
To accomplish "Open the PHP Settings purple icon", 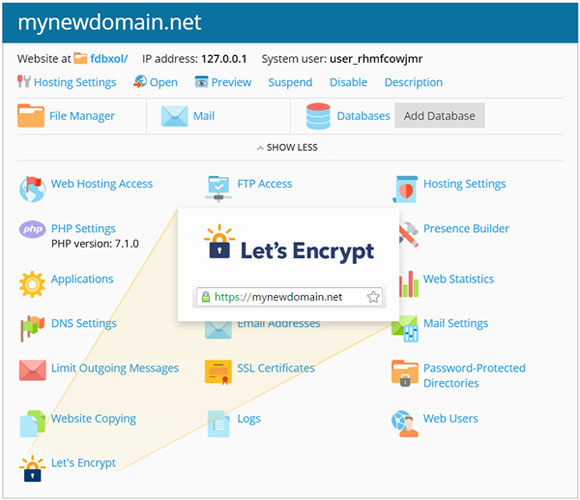I will [33, 229].
